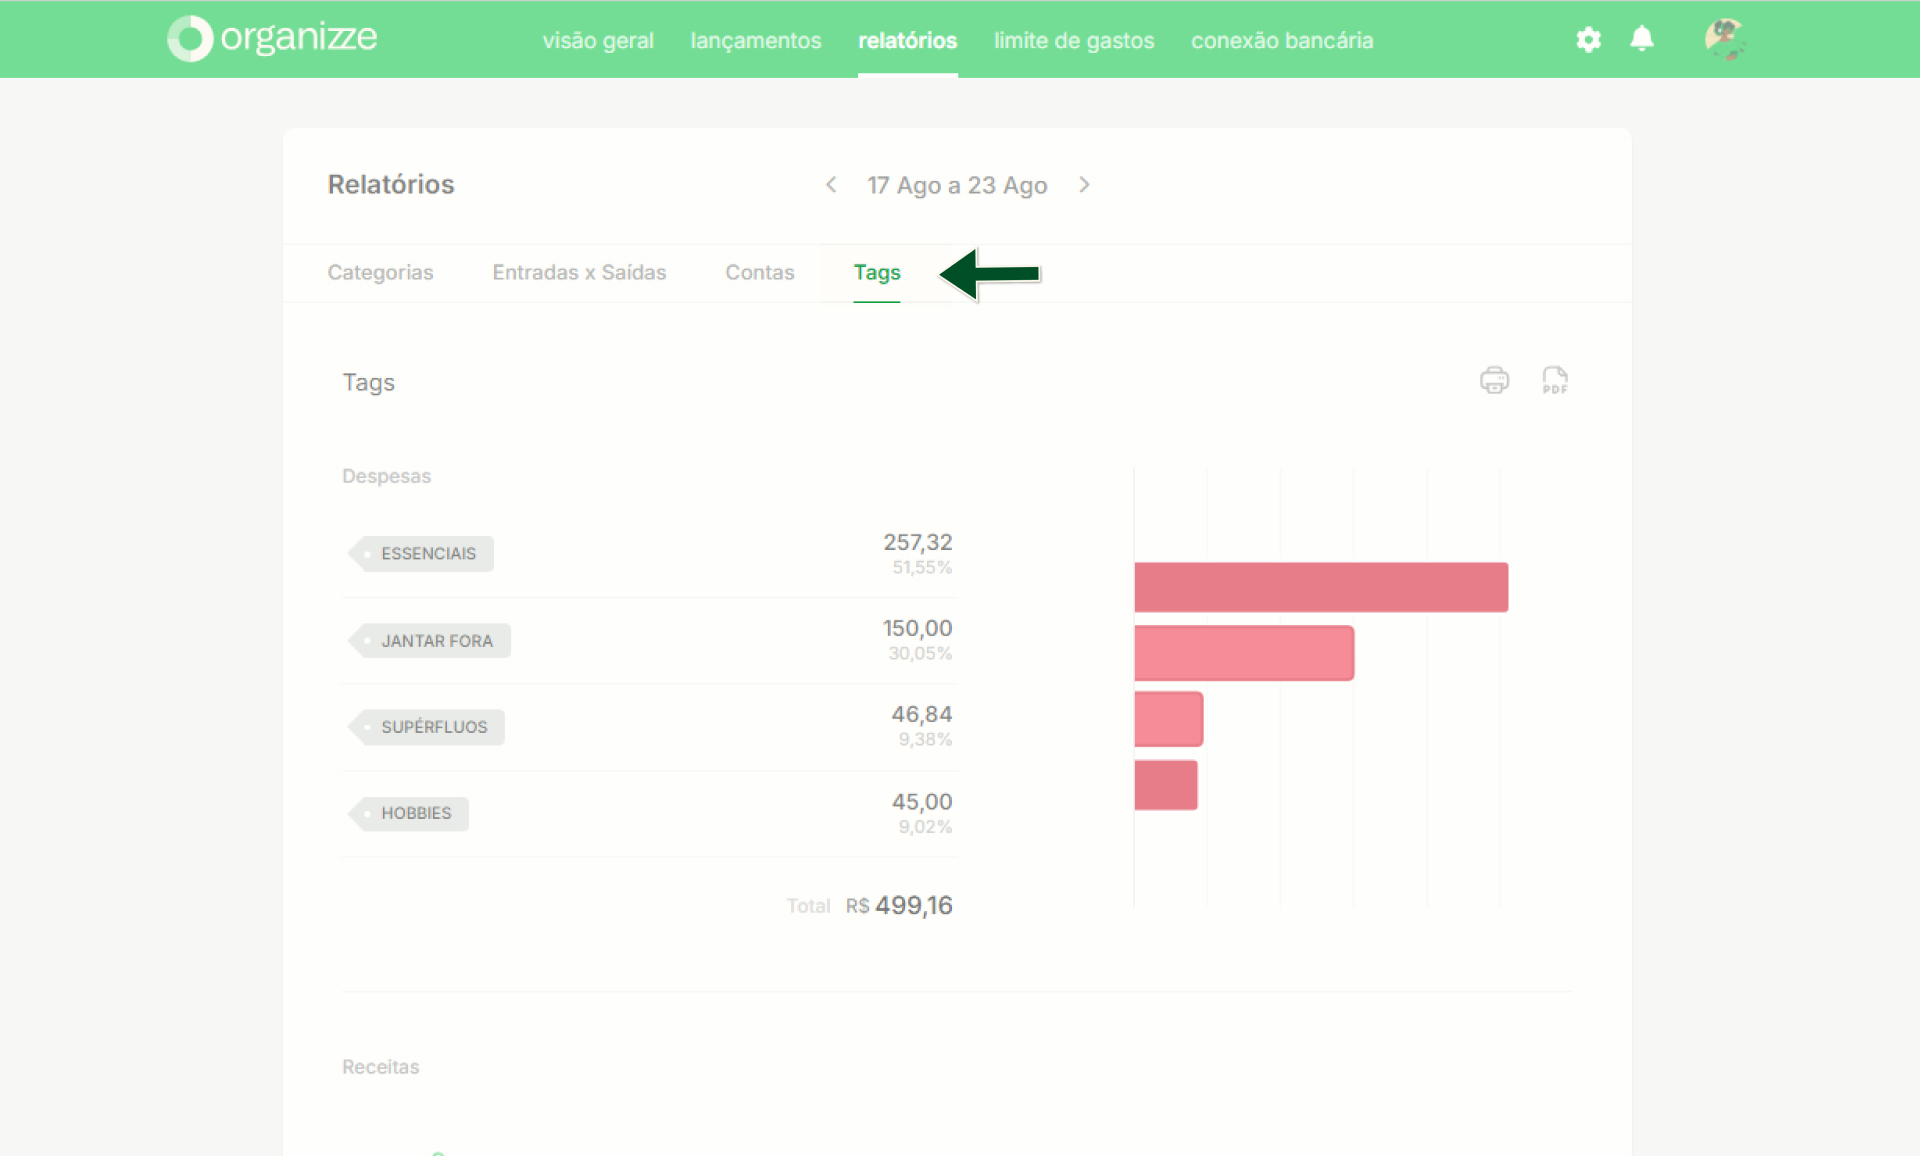Open the lançamentos page

756,41
